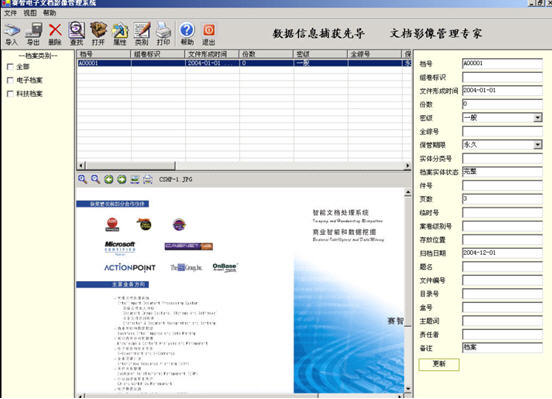This screenshot has height=399, width=552.
Task: Check the 全部 category checkbox
Action: 10,67
